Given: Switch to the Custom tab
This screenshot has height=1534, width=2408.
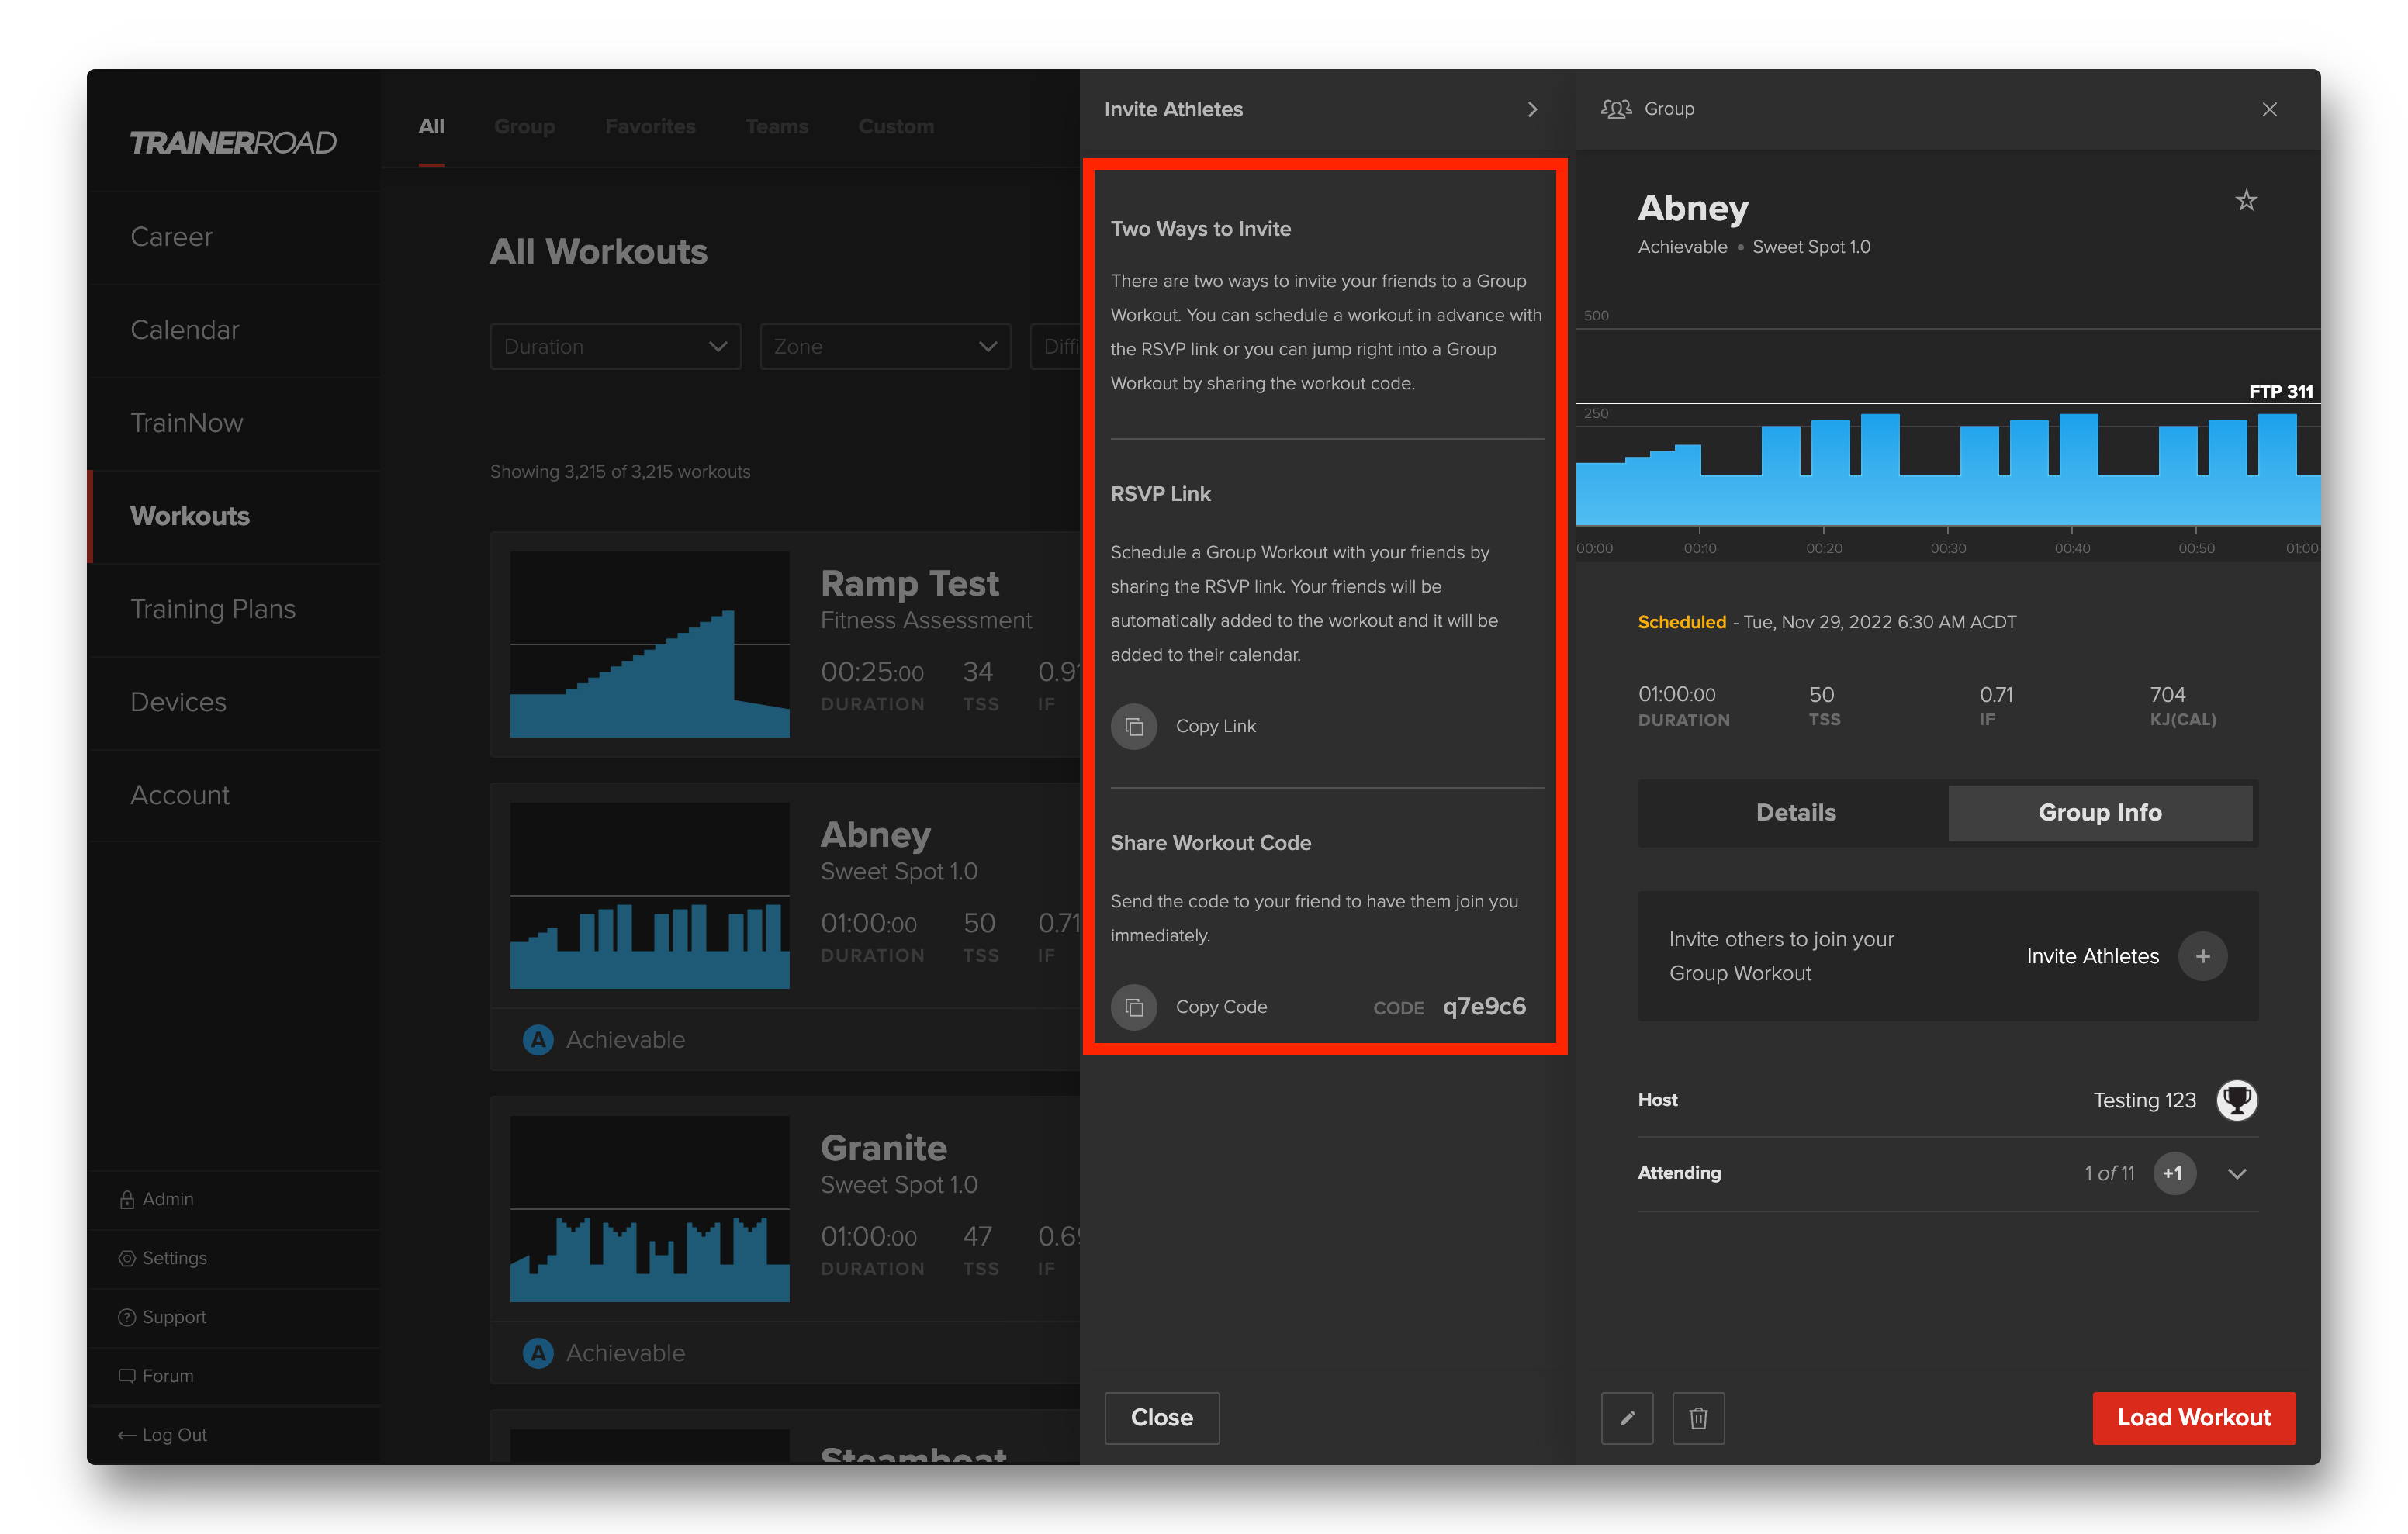Looking at the screenshot, I should 896,126.
